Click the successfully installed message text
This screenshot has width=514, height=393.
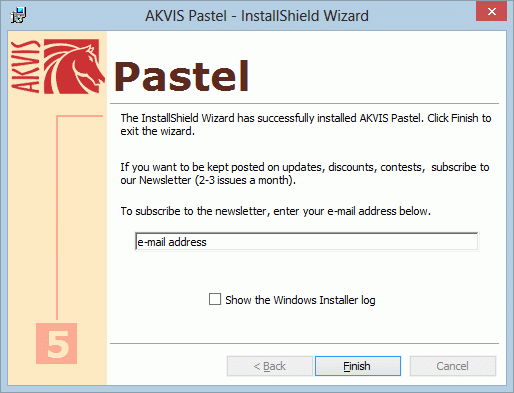click(306, 125)
